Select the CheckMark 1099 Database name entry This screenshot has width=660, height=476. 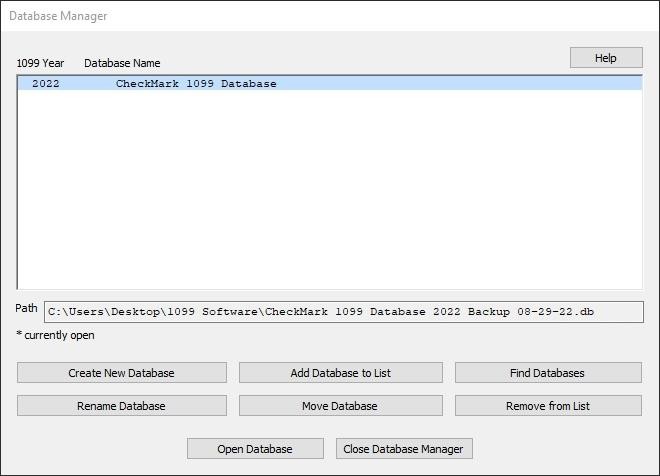point(196,84)
